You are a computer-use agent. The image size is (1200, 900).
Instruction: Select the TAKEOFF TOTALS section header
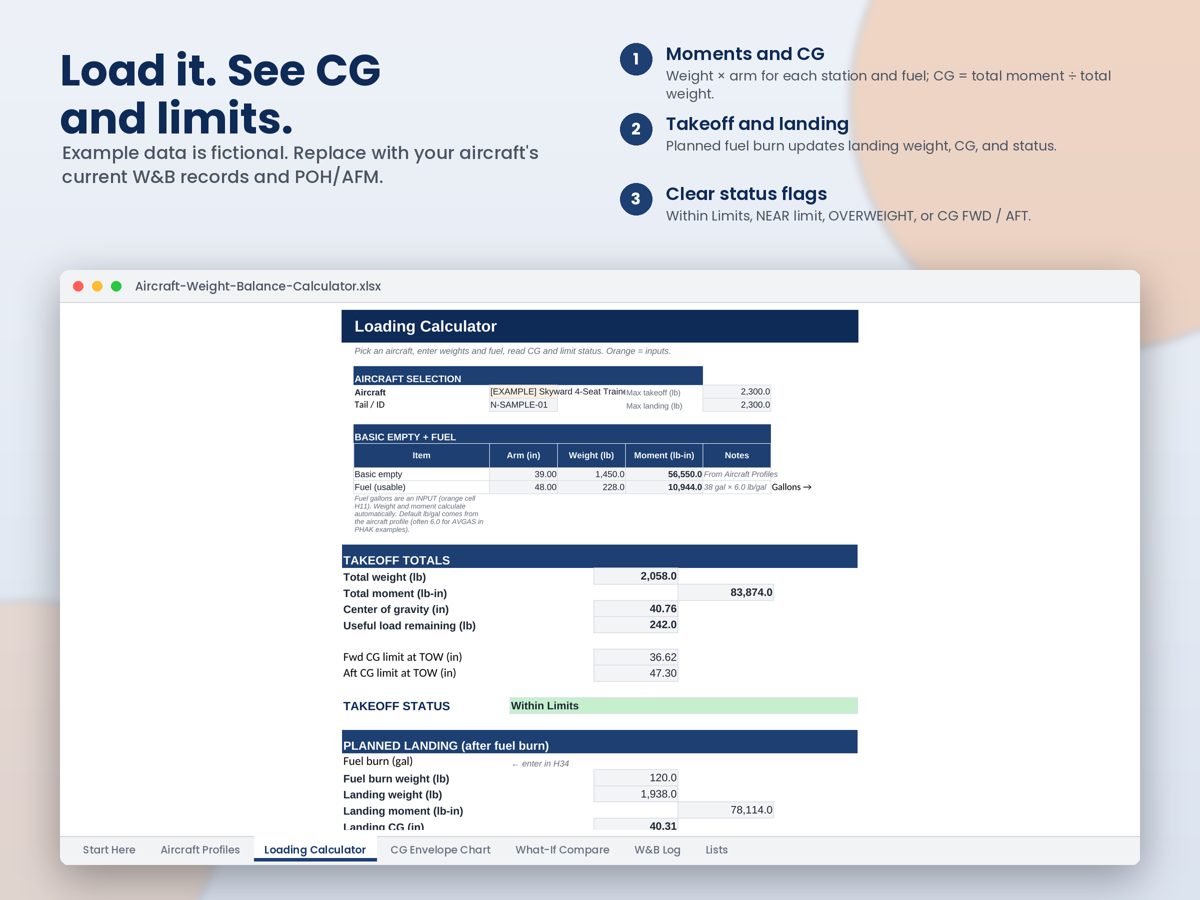pos(600,557)
